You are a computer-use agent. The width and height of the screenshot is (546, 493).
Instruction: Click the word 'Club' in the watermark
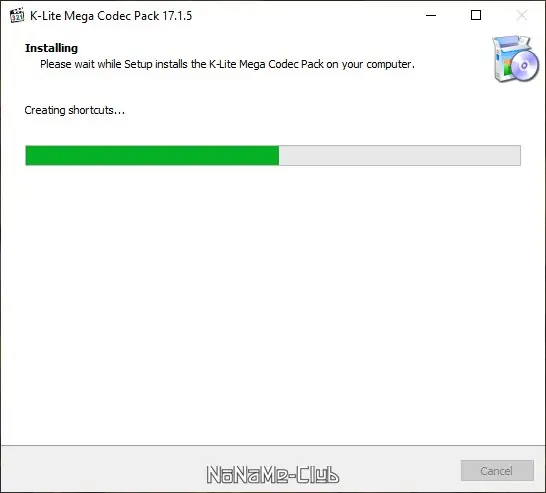318,475
